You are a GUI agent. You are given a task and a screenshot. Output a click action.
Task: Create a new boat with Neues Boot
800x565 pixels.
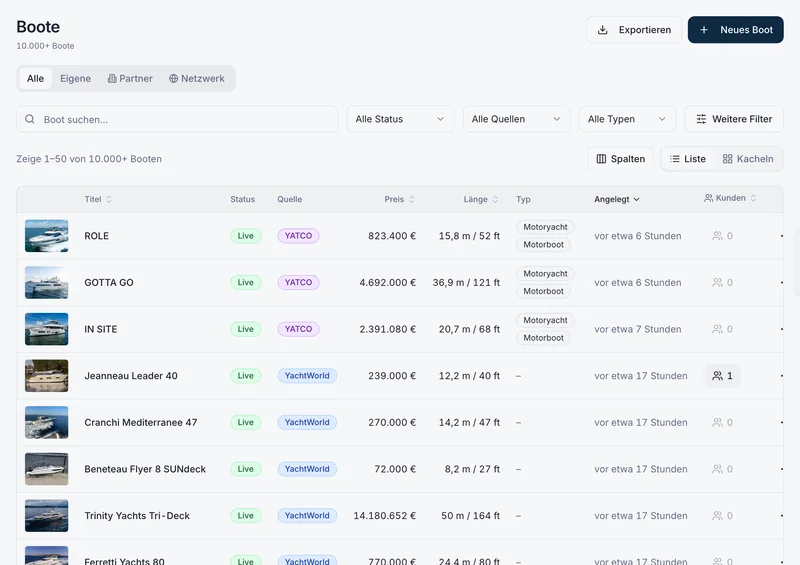pos(735,30)
